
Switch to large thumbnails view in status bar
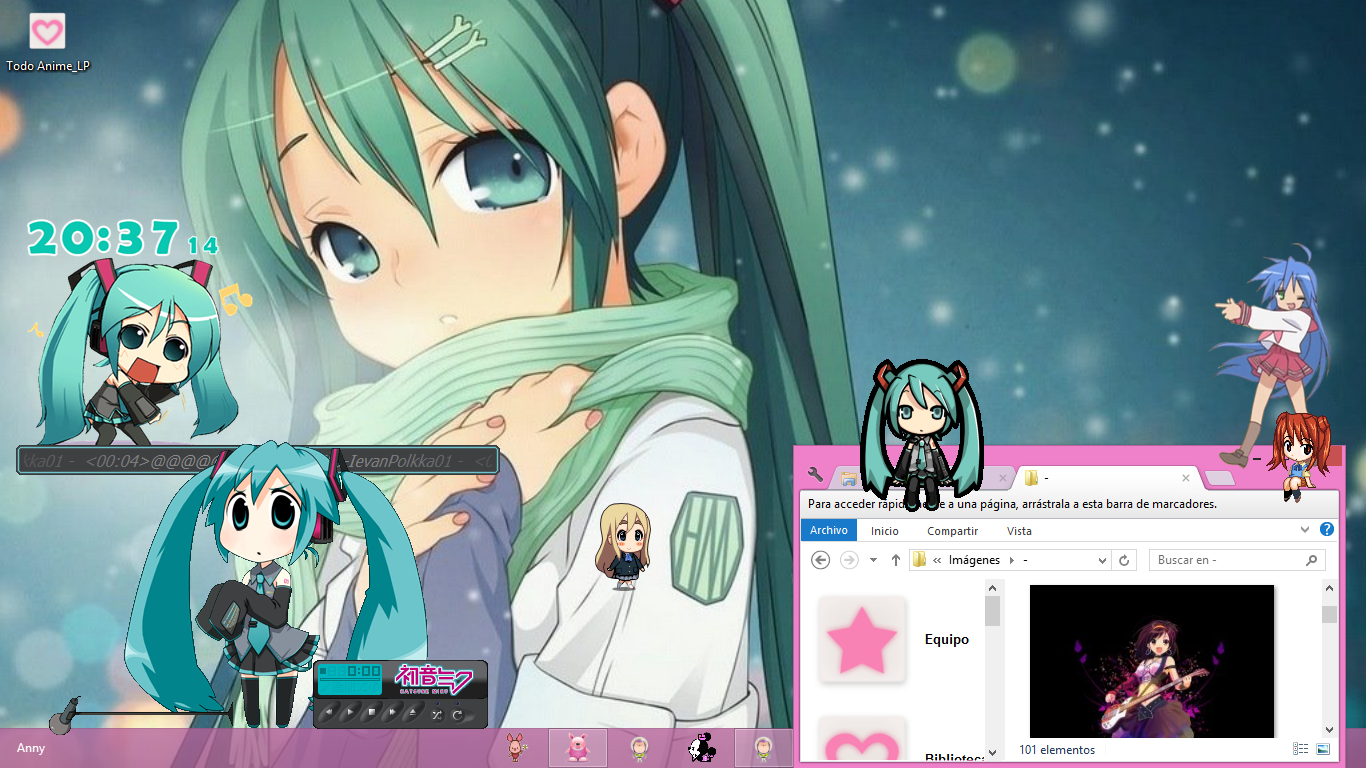coord(1323,749)
